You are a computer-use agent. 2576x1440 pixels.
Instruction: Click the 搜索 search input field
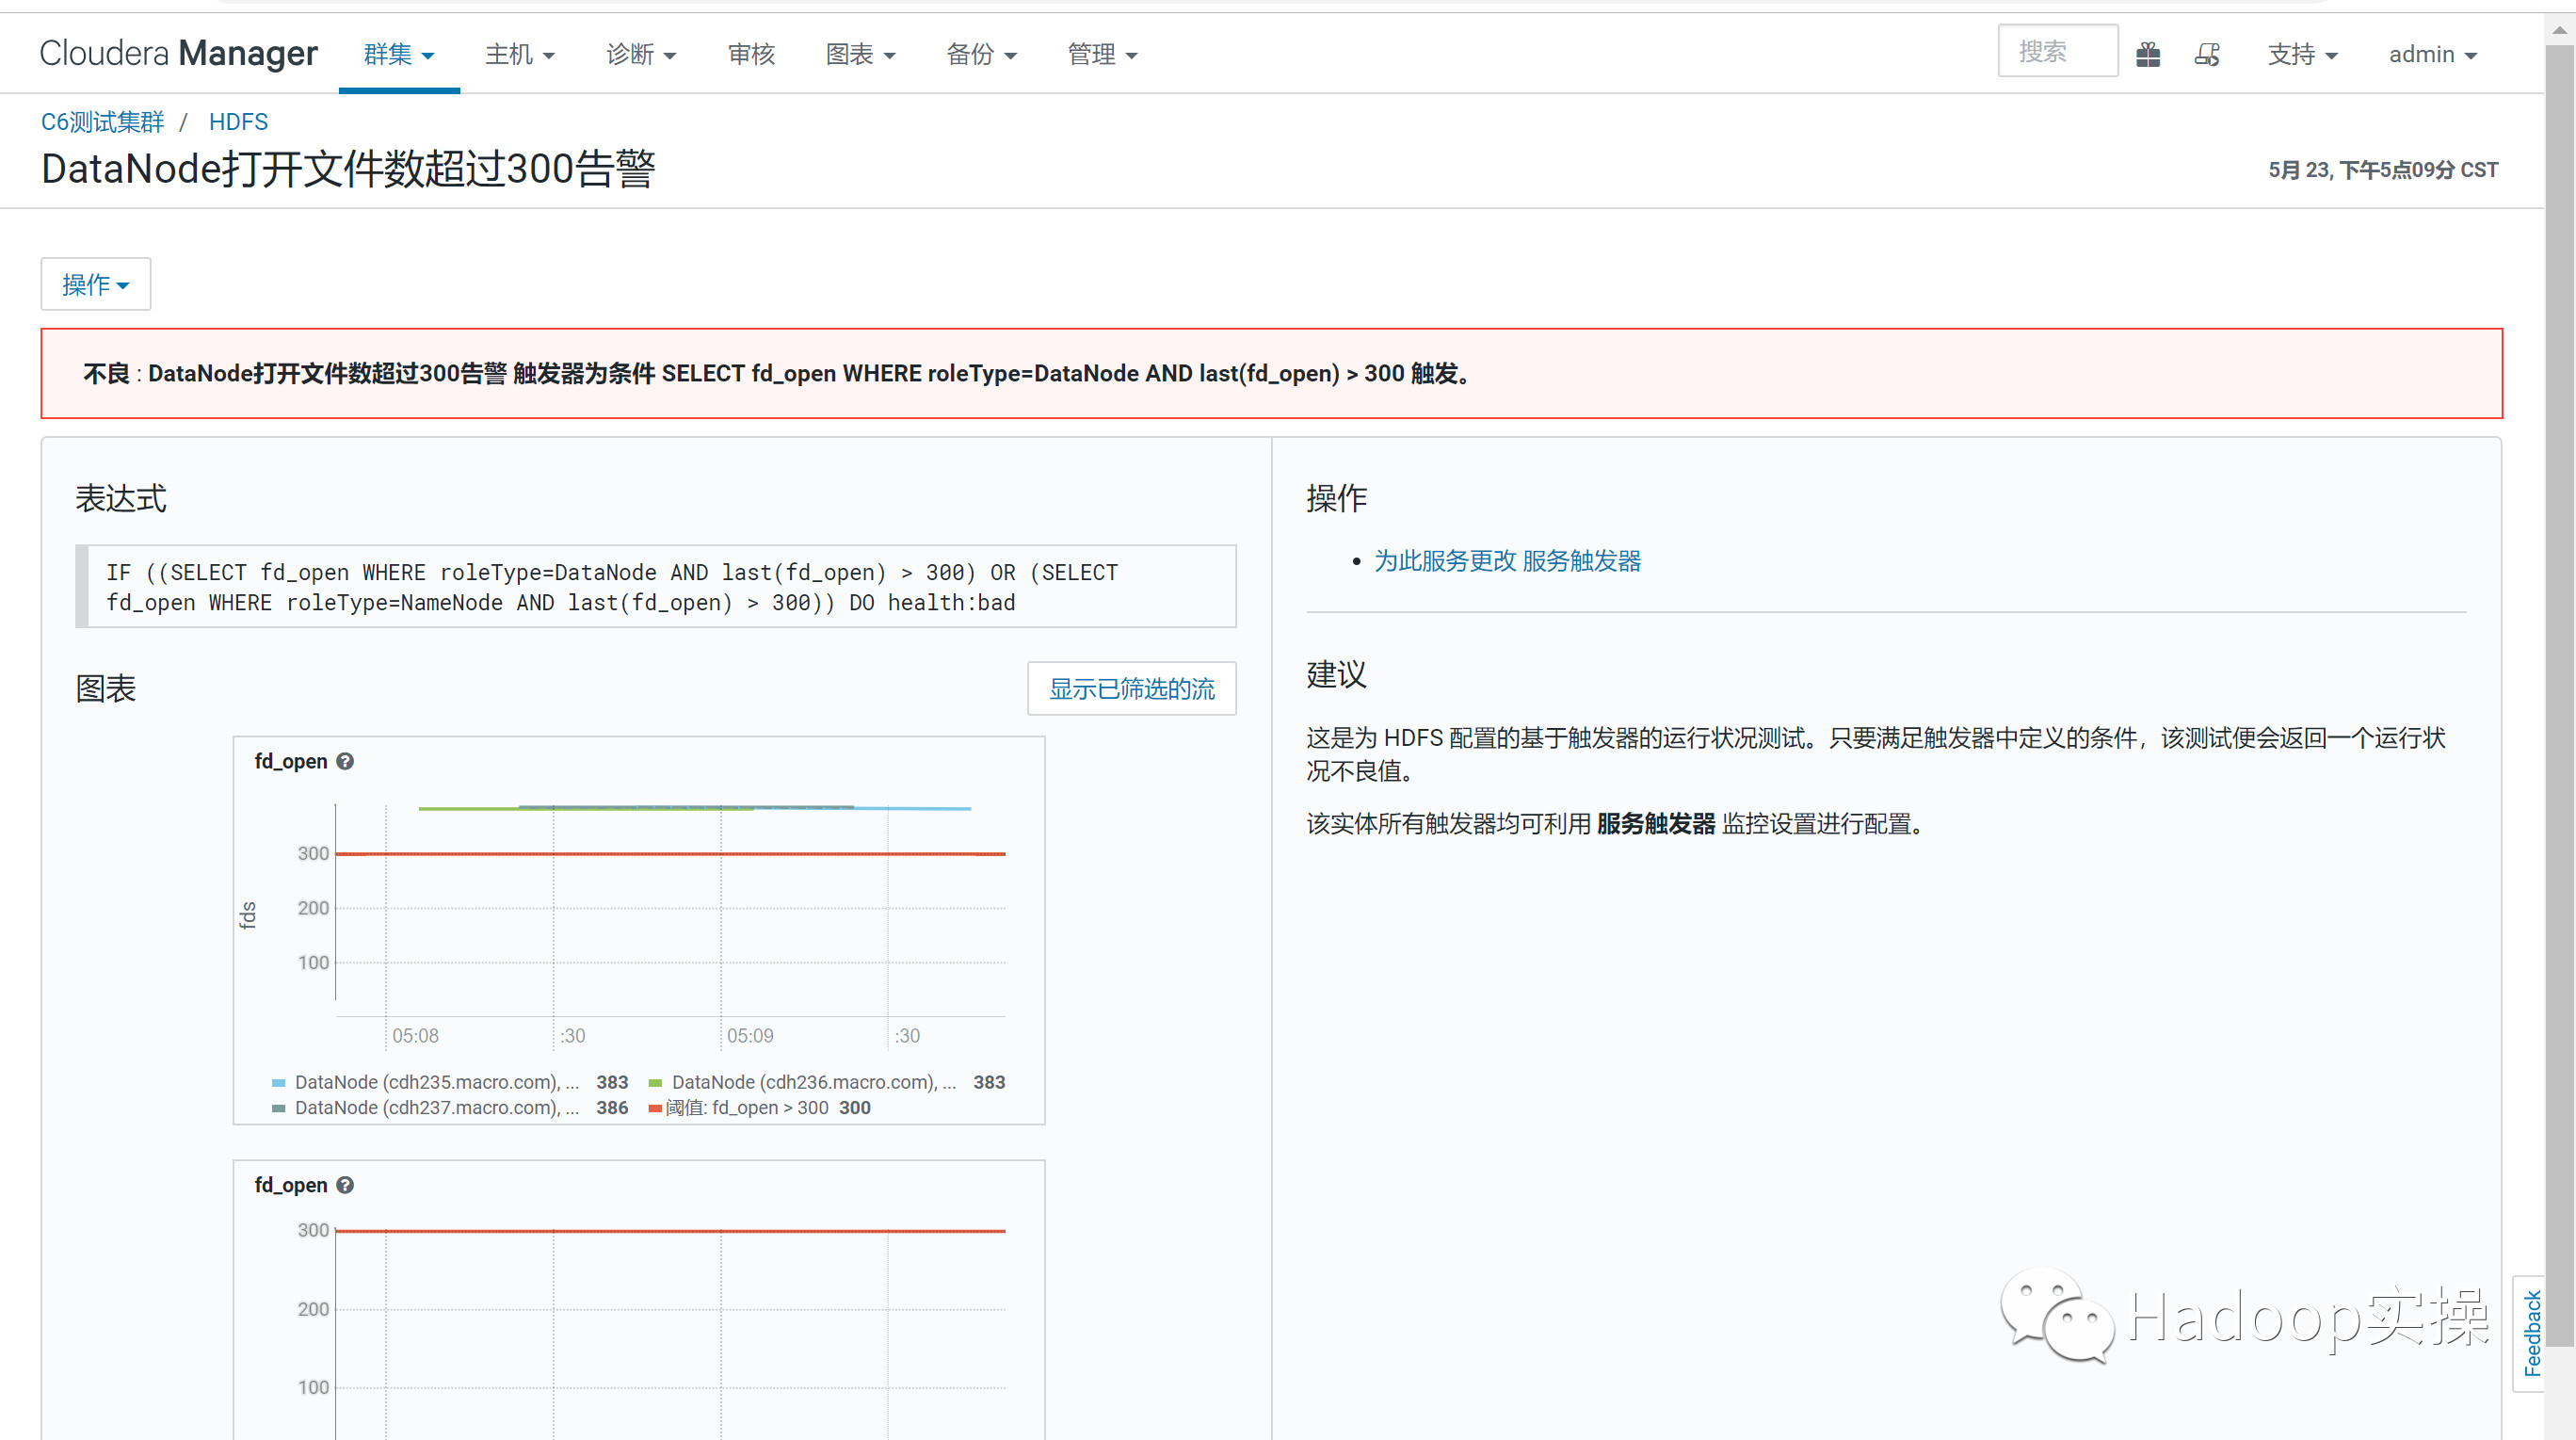(2057, 50)
